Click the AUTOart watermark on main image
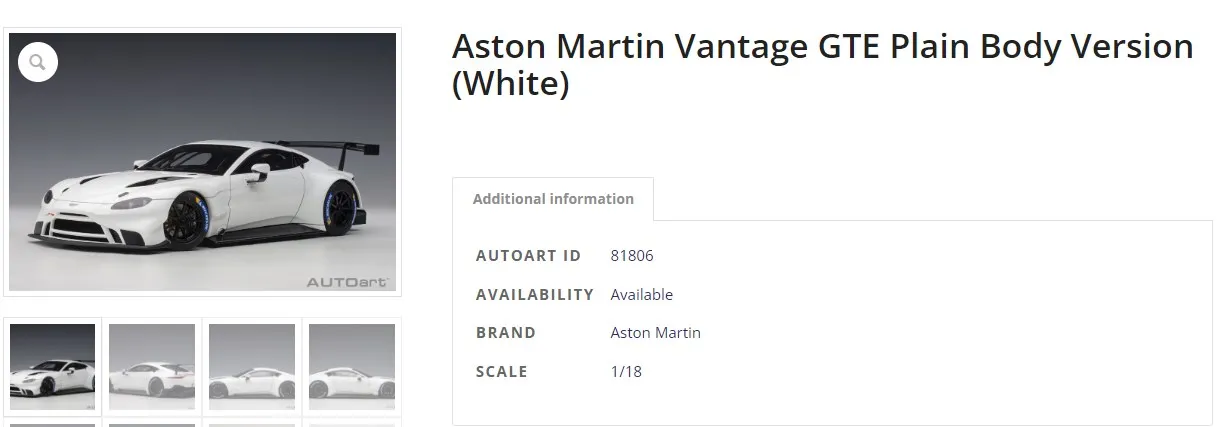 click(346, 282)
